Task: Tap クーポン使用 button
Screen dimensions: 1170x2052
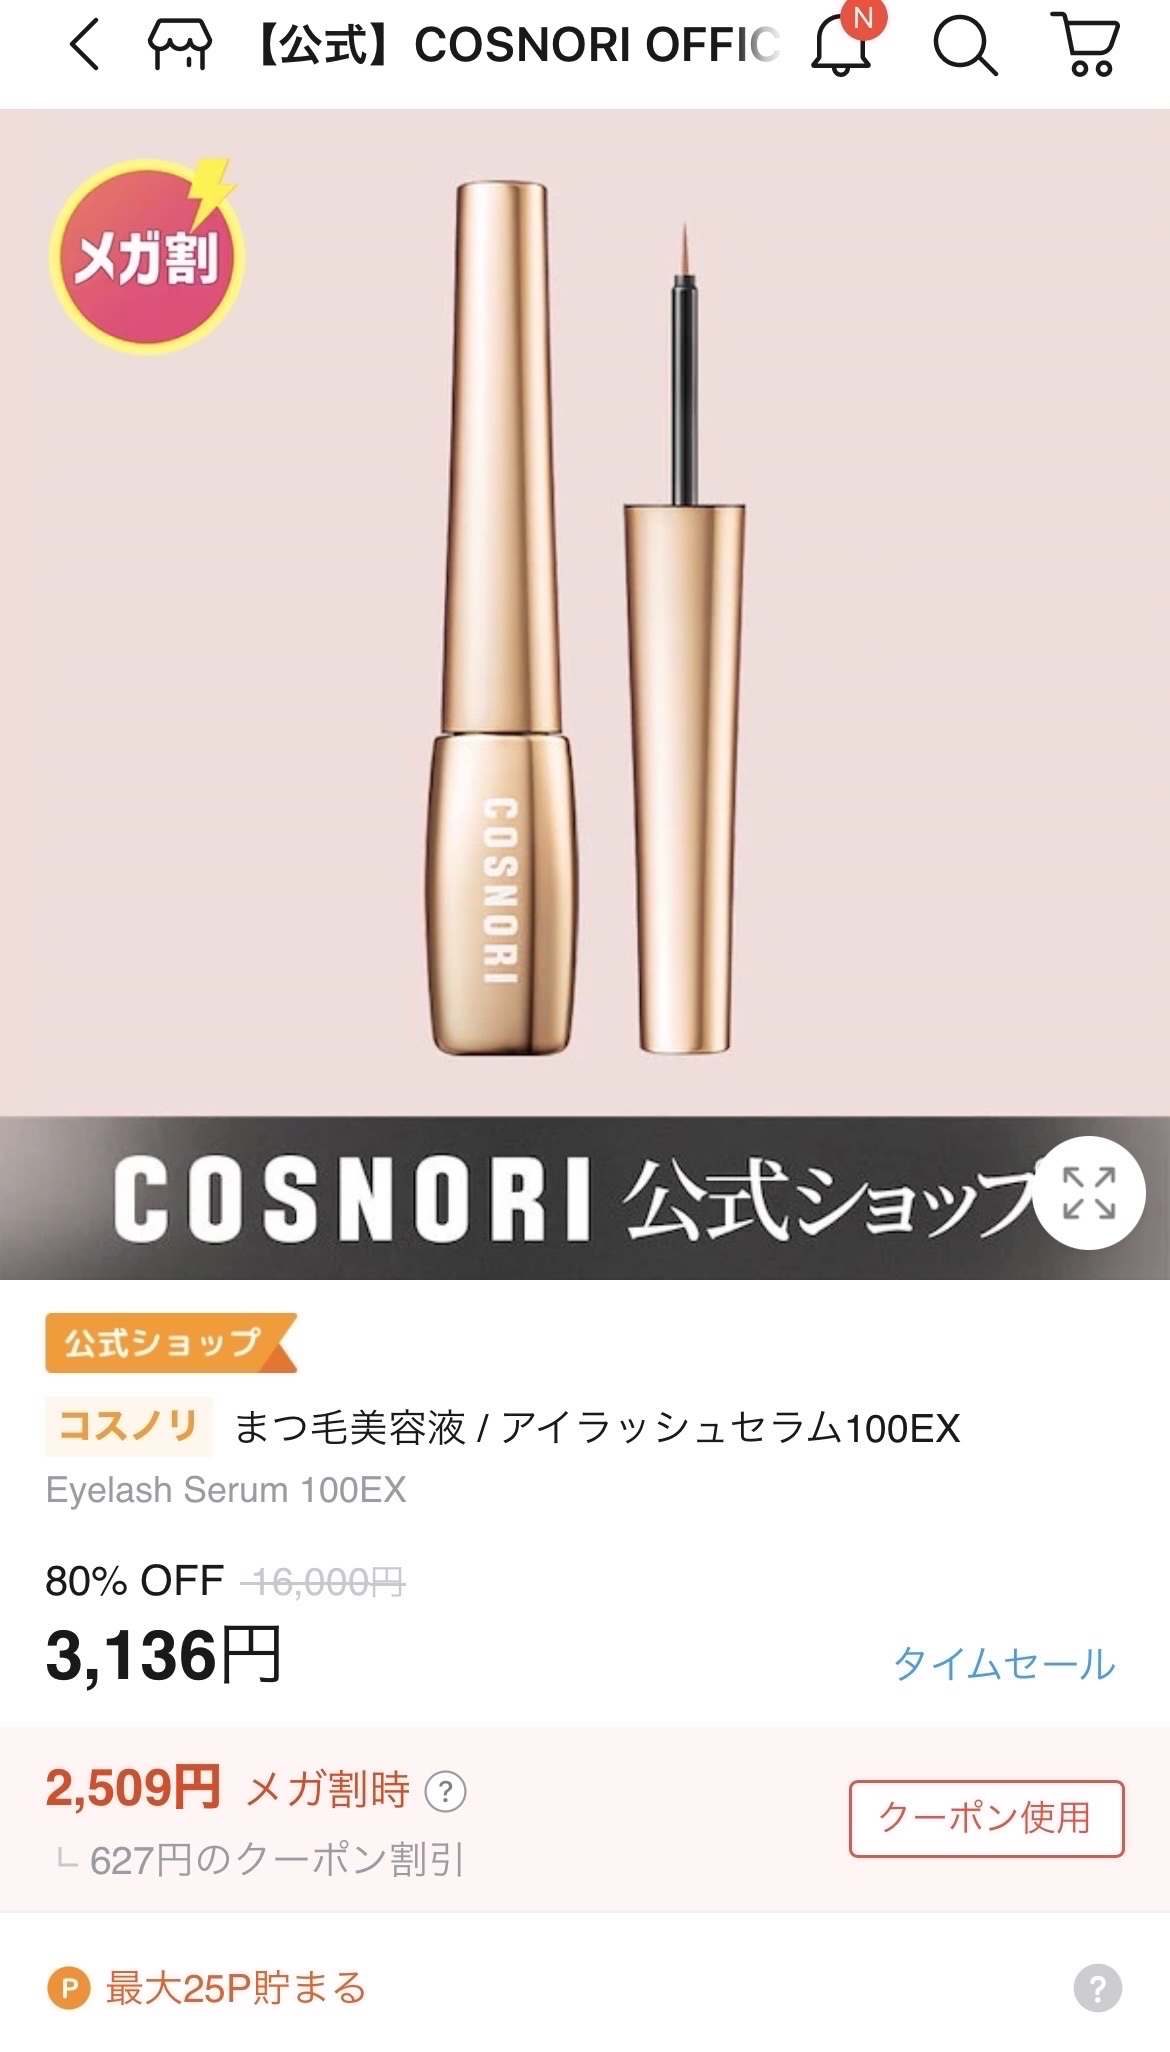Action: [x=986, y=1818]
